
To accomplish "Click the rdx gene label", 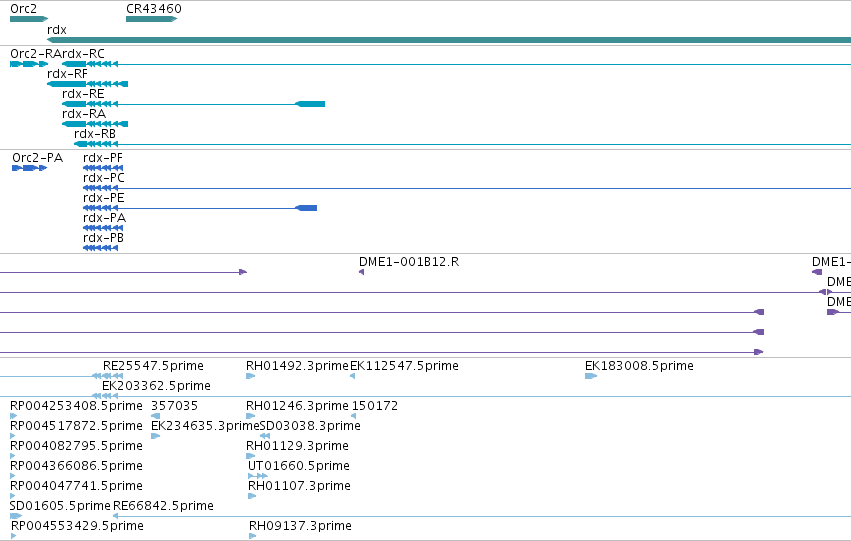I will [57, 30].
